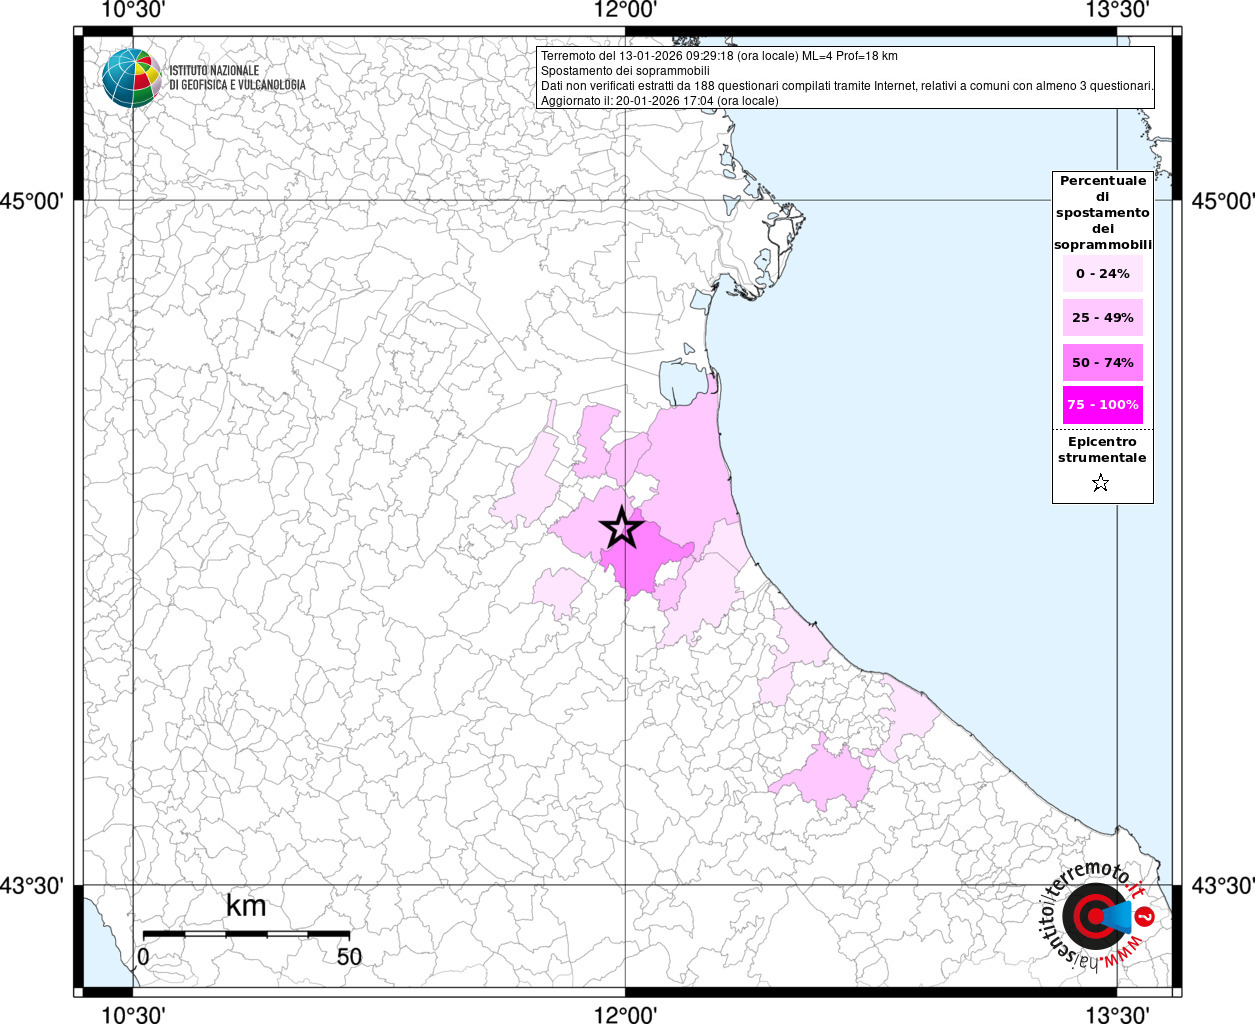The width and height of the screenshot is (1255, 1024).
Task: Click the scale bar '0' value
Action: point(143,957)
